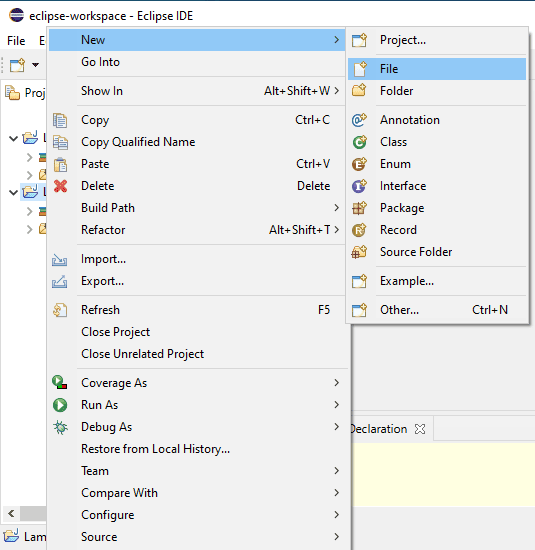Click the Coverage As icon
Viewport: 535px width, 550px height.
click(x=60, y=382)
